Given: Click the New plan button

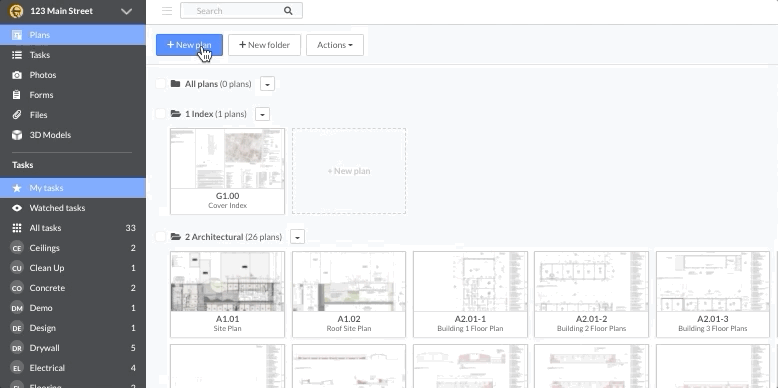Looking at the screenshot, I should (x=189, y=45).
